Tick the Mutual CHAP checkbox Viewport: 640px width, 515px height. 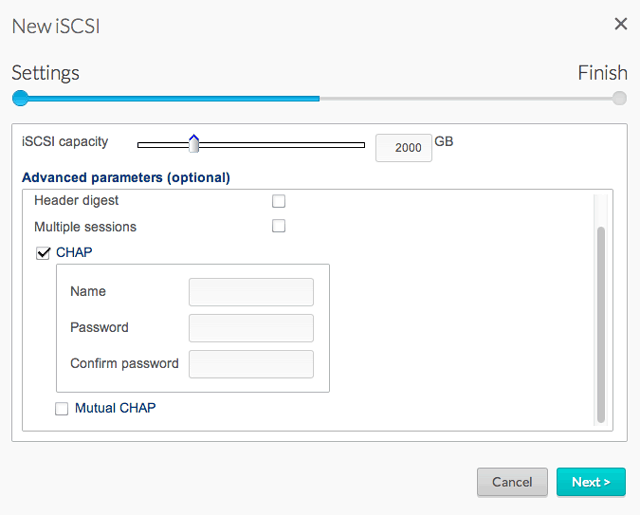click(x=62, y=408)
